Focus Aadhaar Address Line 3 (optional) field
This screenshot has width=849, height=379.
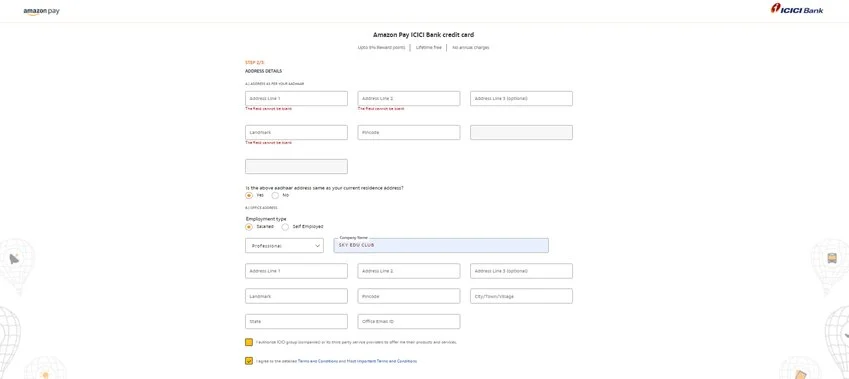click(x=521, y=99)
